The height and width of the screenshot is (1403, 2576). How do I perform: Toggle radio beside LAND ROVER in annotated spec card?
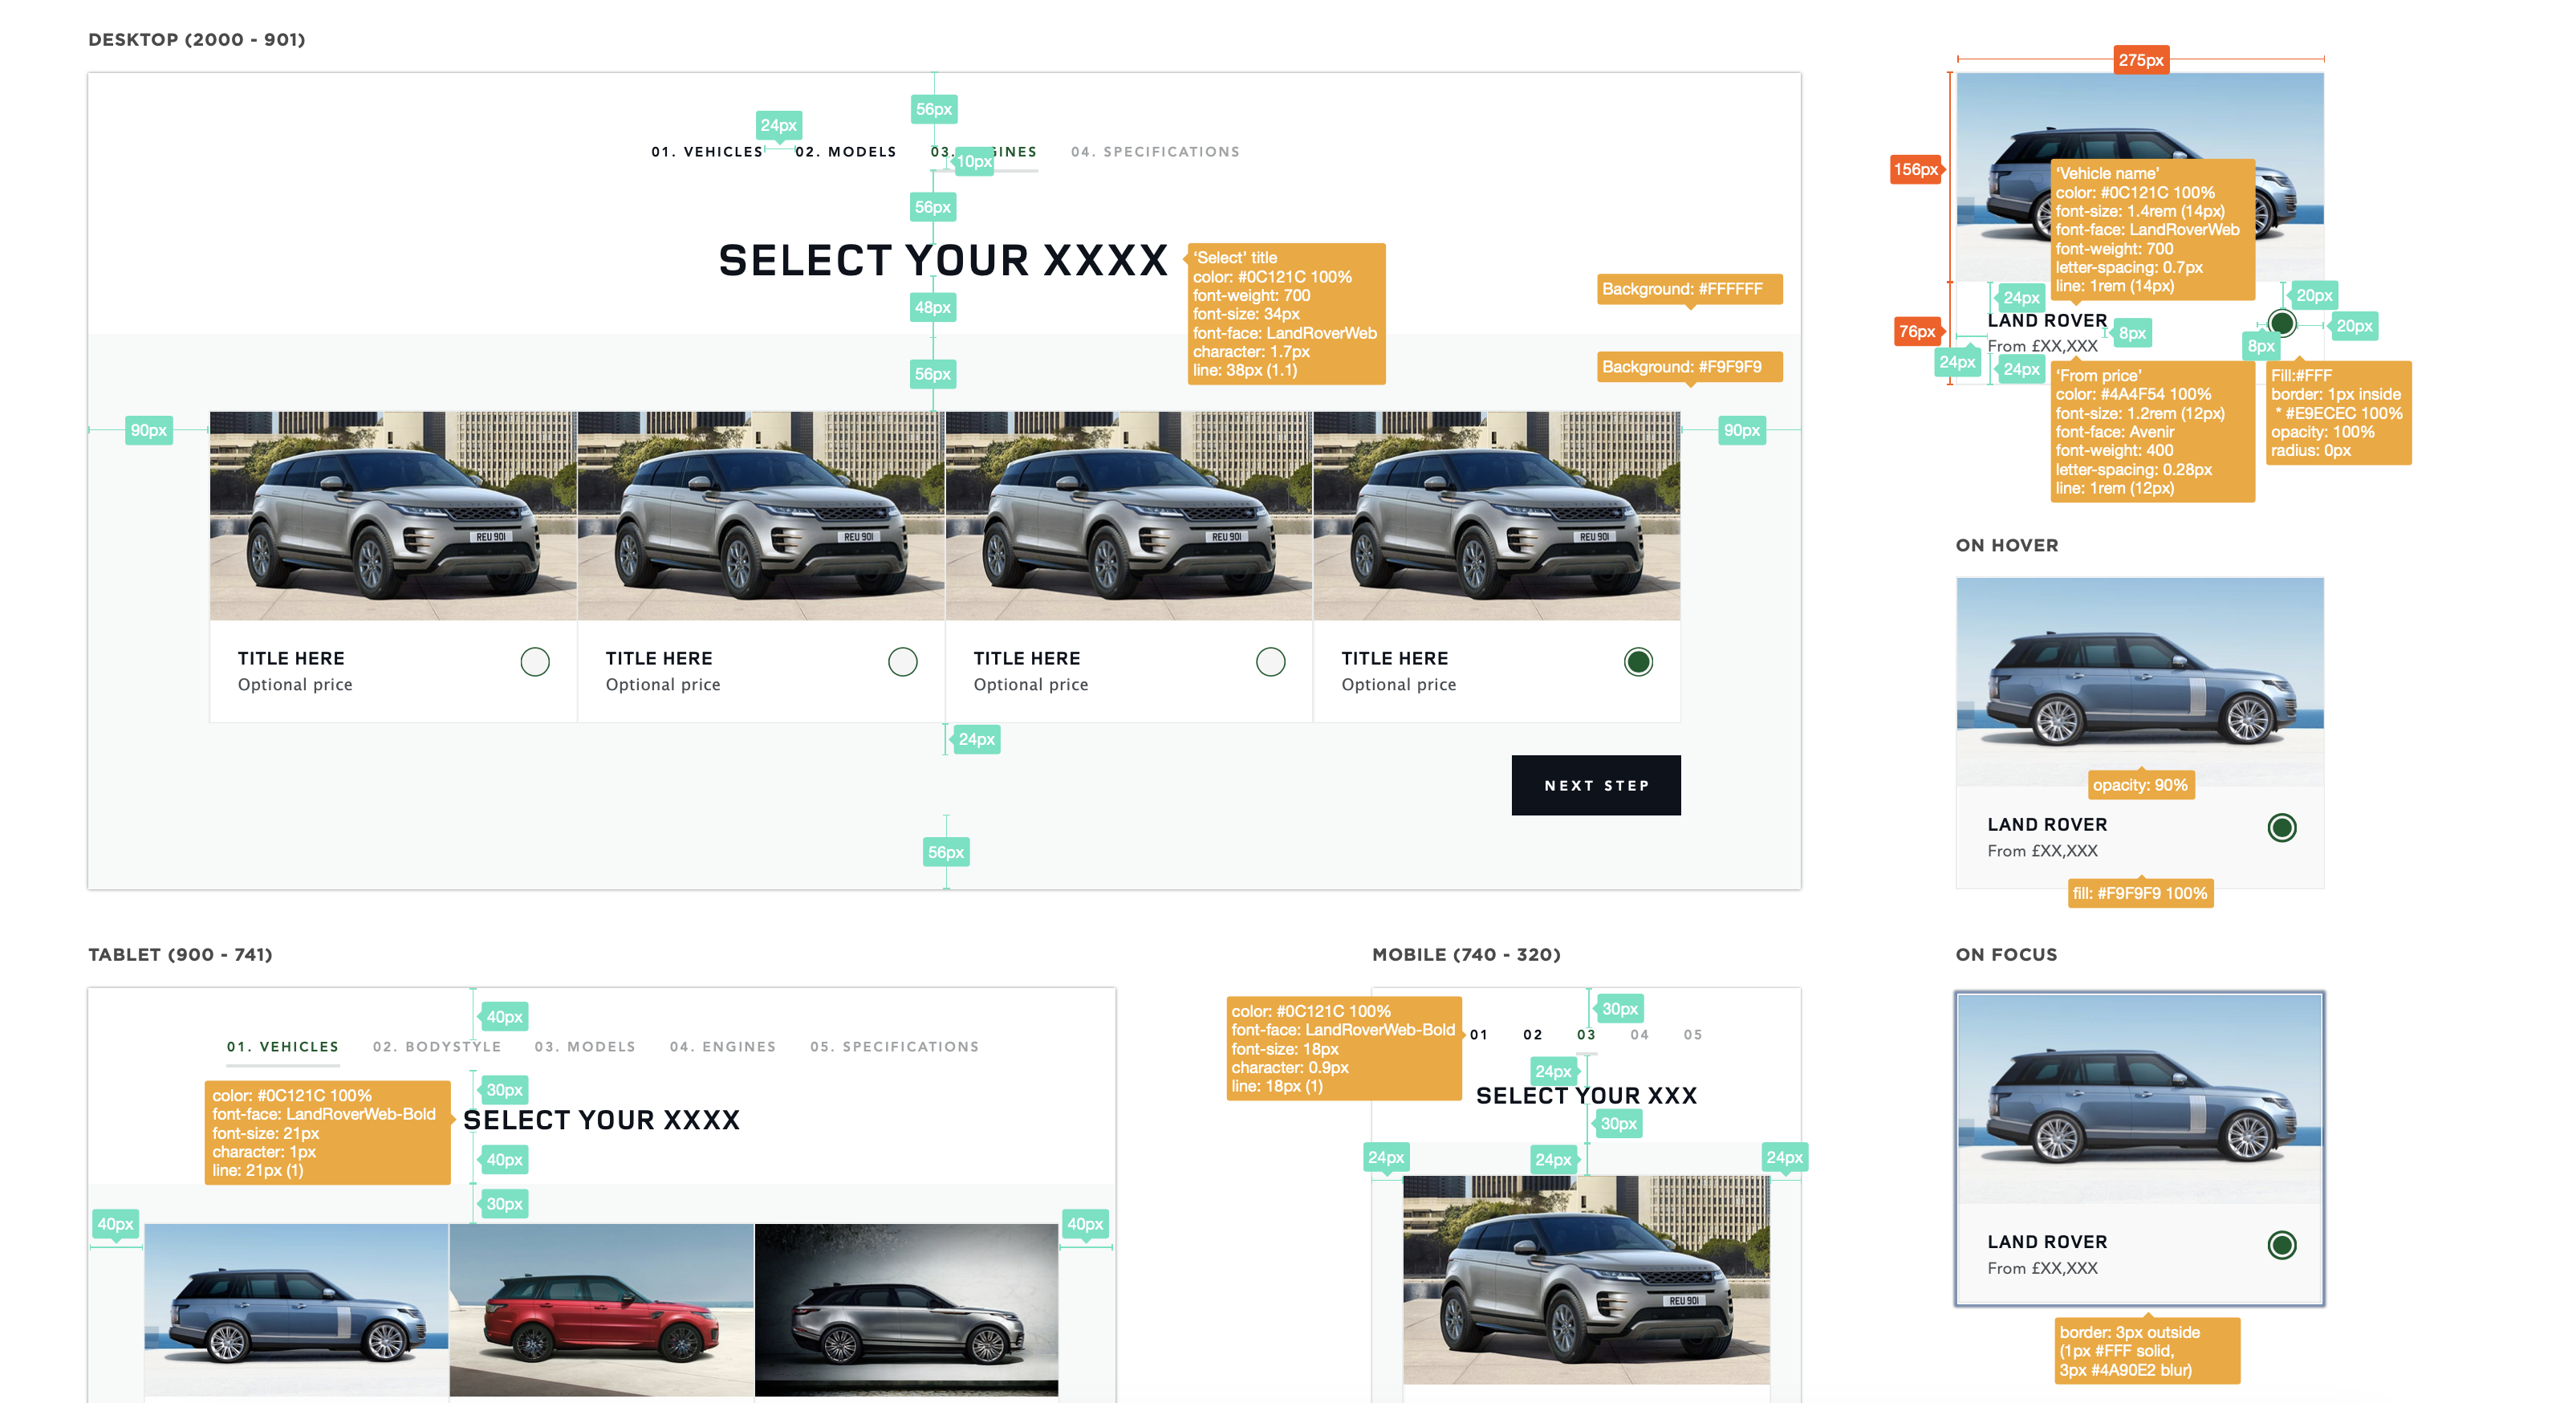click(2282, 323)
